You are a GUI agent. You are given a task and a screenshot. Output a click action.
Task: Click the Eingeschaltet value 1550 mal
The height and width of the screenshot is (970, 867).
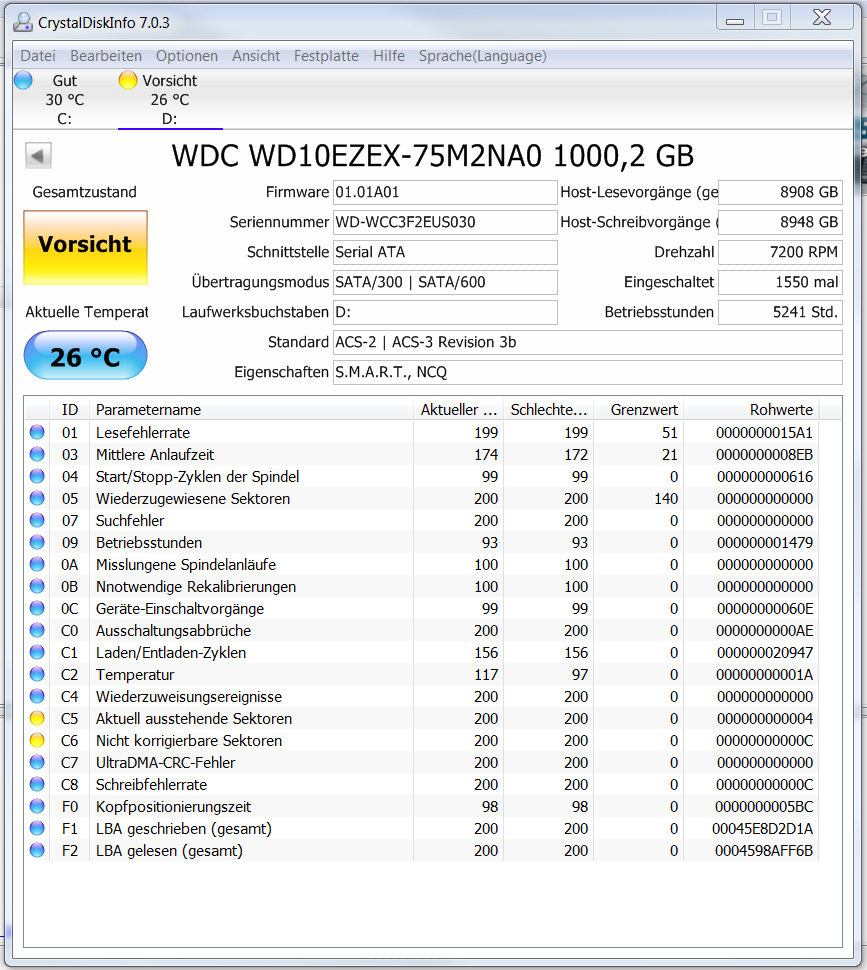click(780, 282)
